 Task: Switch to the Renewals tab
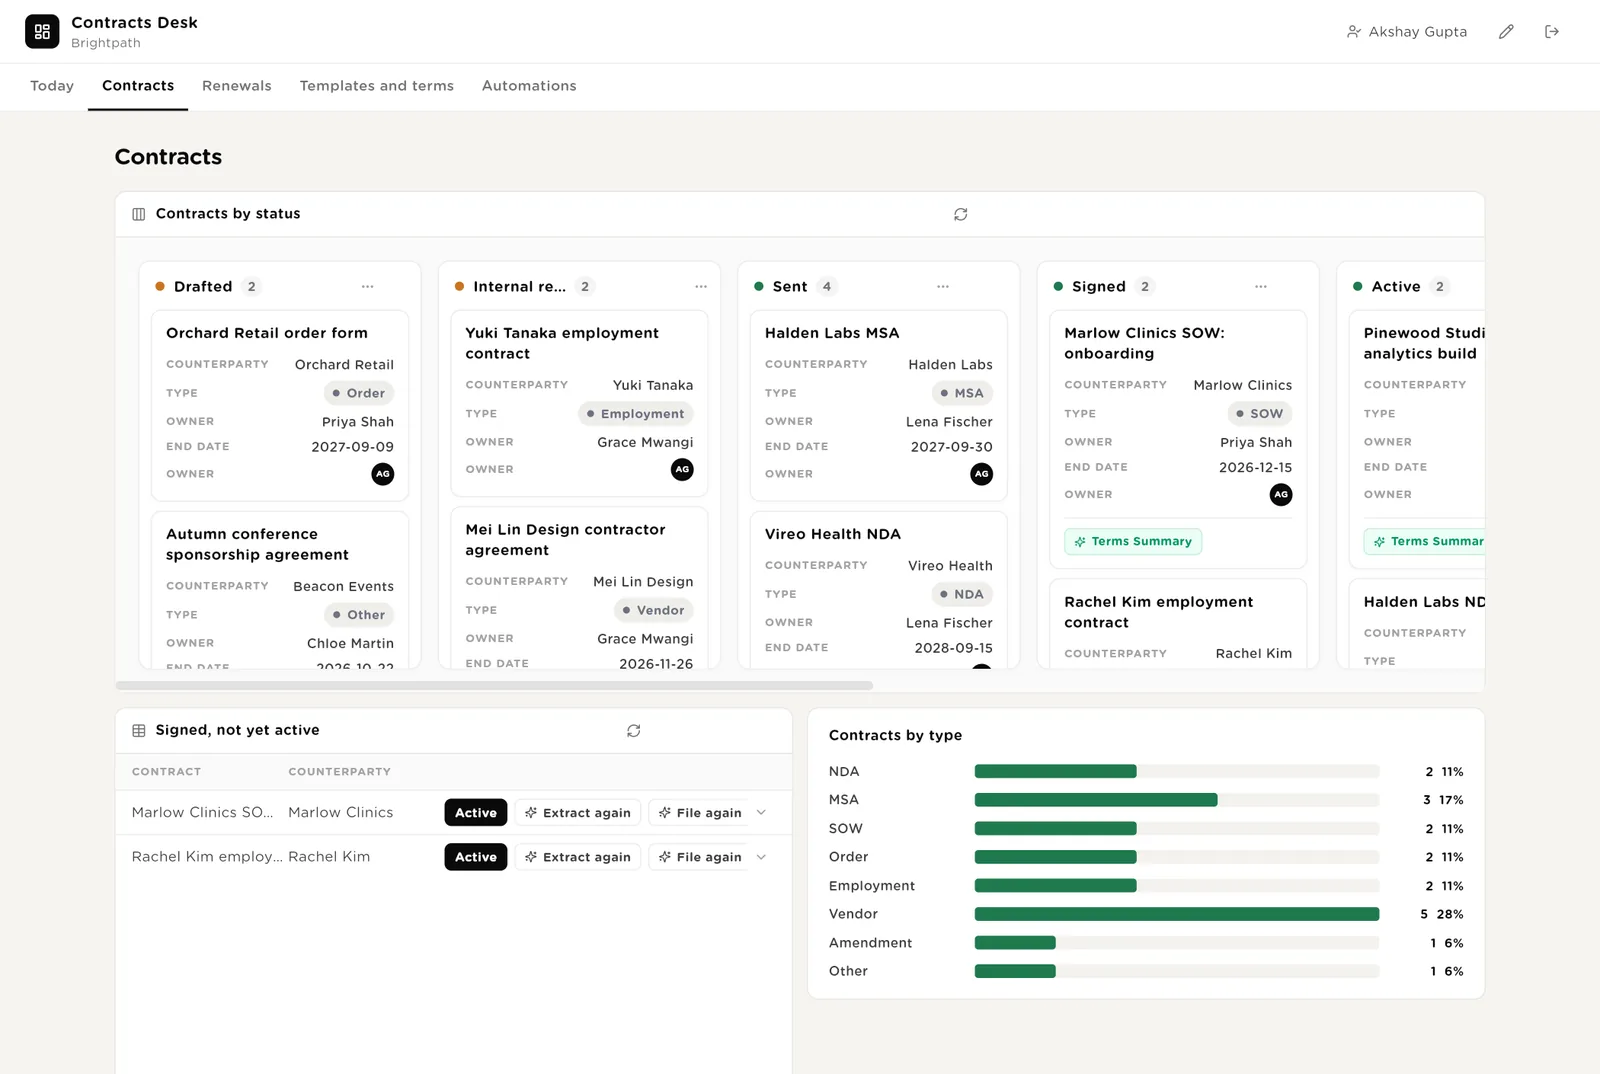[237, 86]
